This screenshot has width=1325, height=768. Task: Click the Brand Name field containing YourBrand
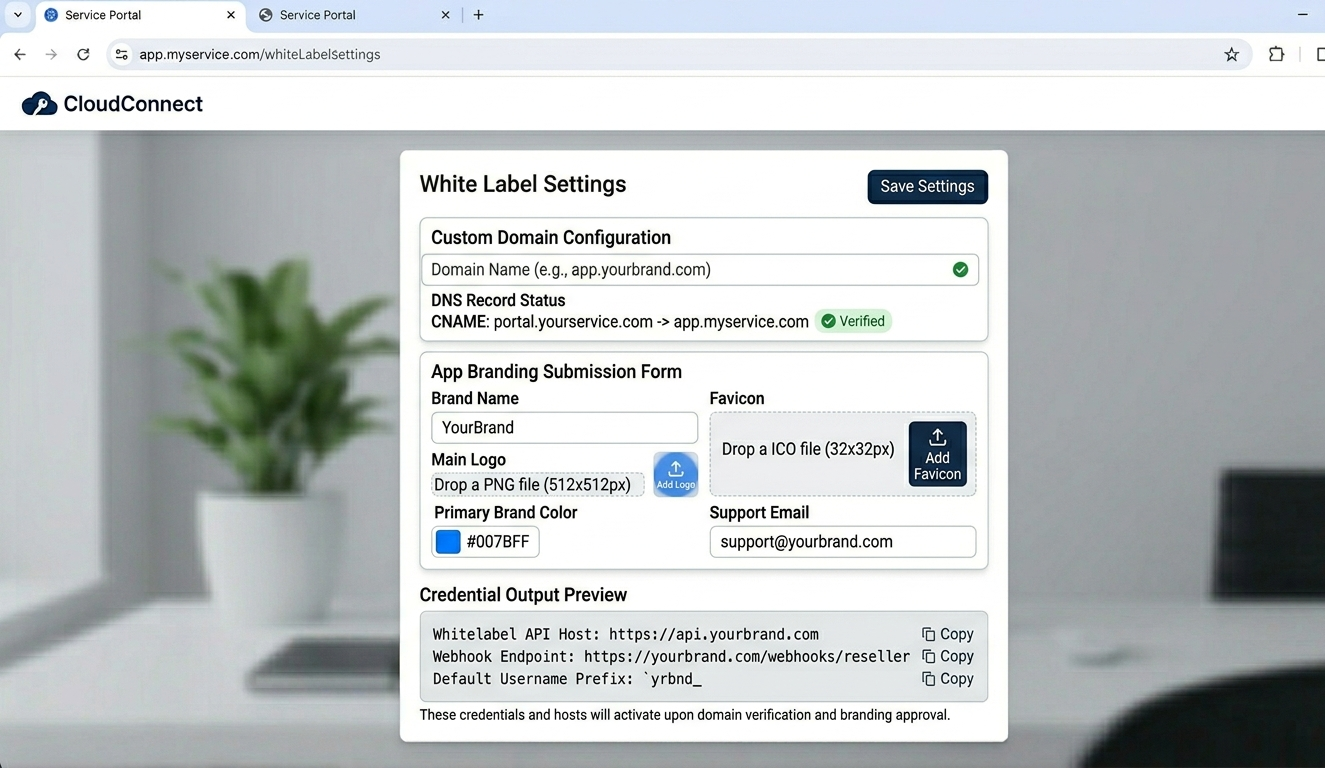564,427
